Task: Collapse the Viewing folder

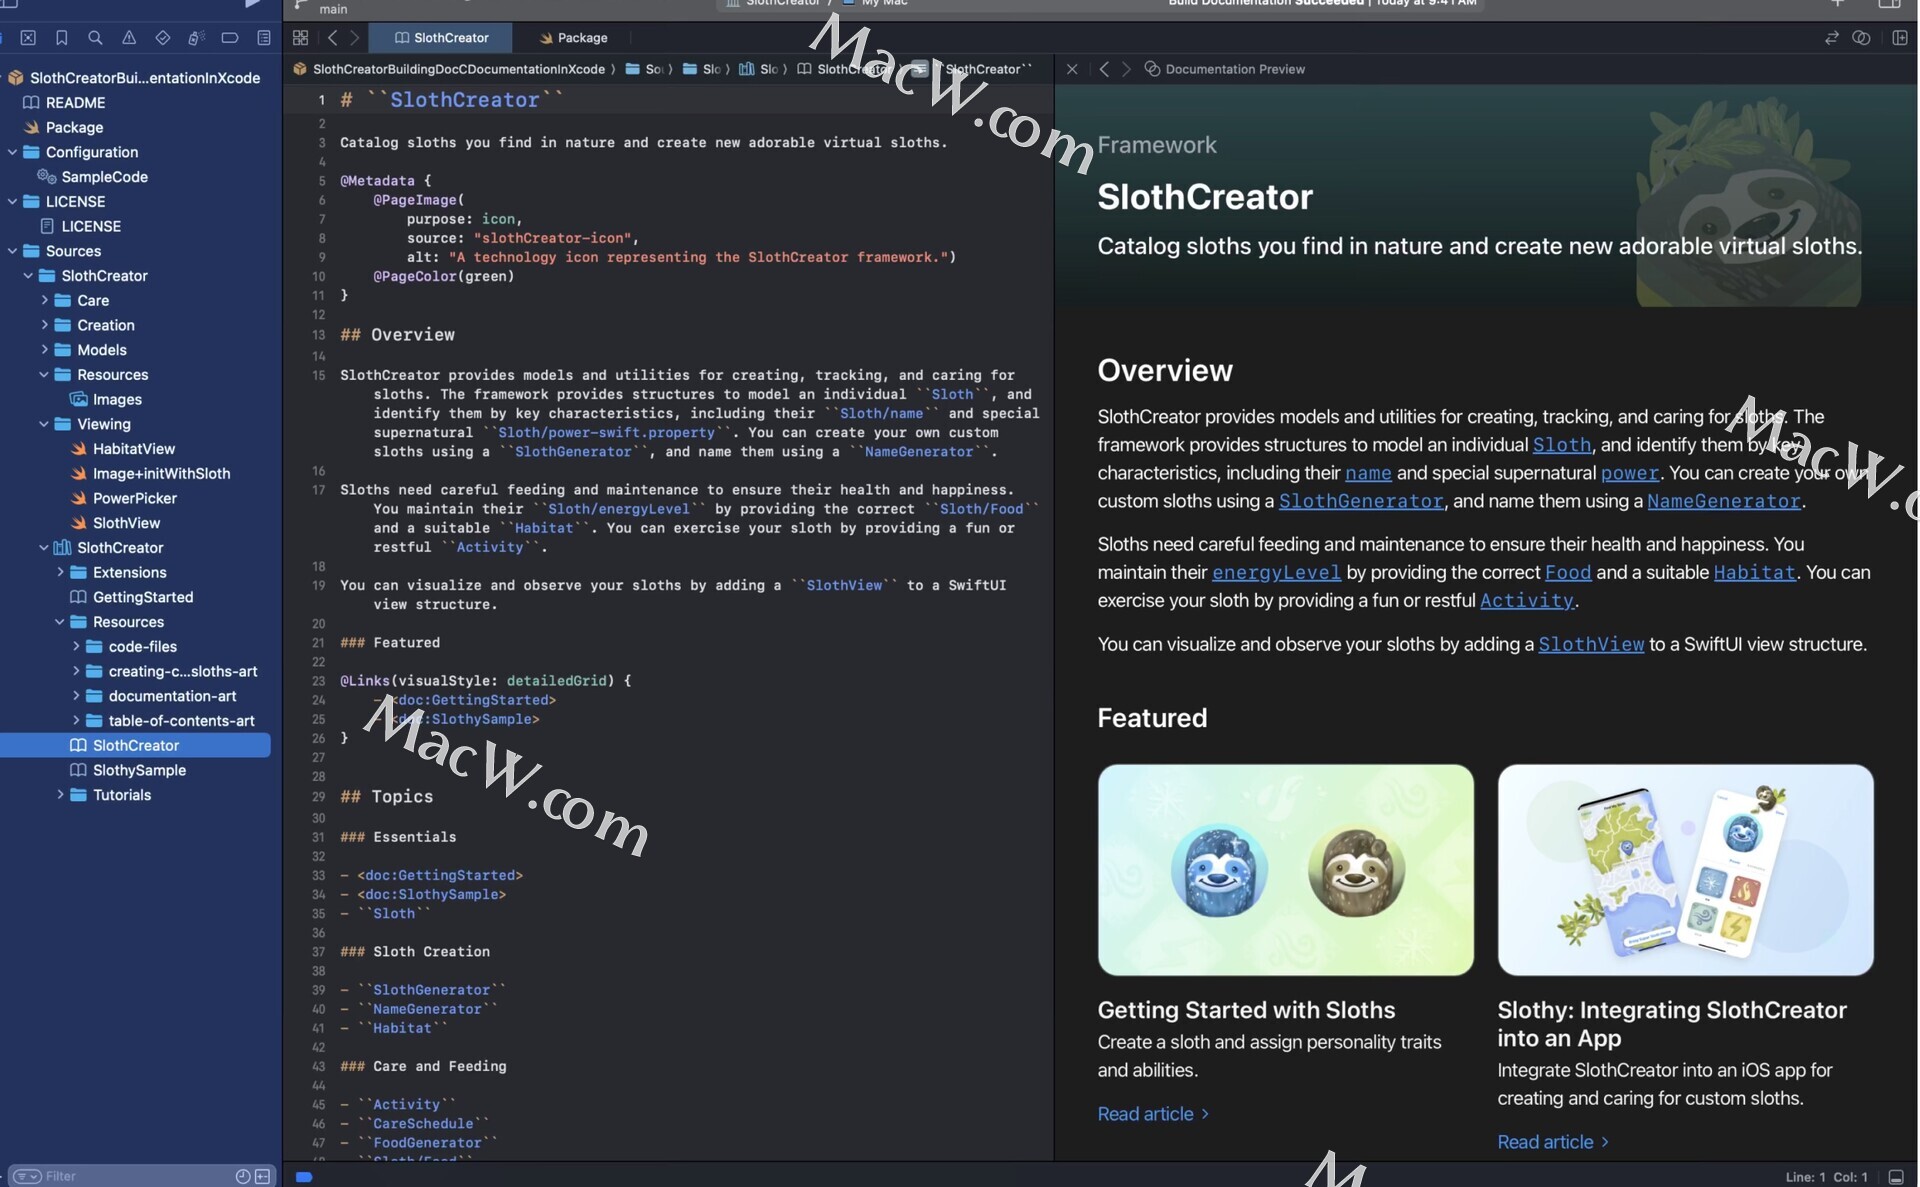Action: (44, 424)
